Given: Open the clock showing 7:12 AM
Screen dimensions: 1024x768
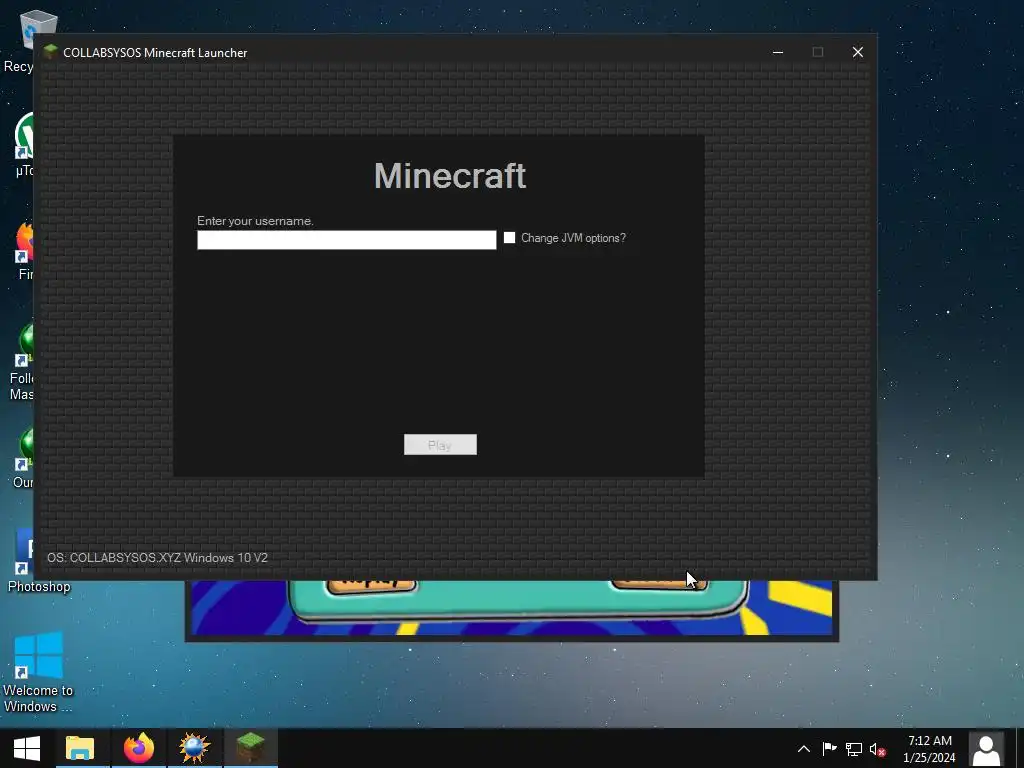Looking at the screenshot, I should 929,749.
